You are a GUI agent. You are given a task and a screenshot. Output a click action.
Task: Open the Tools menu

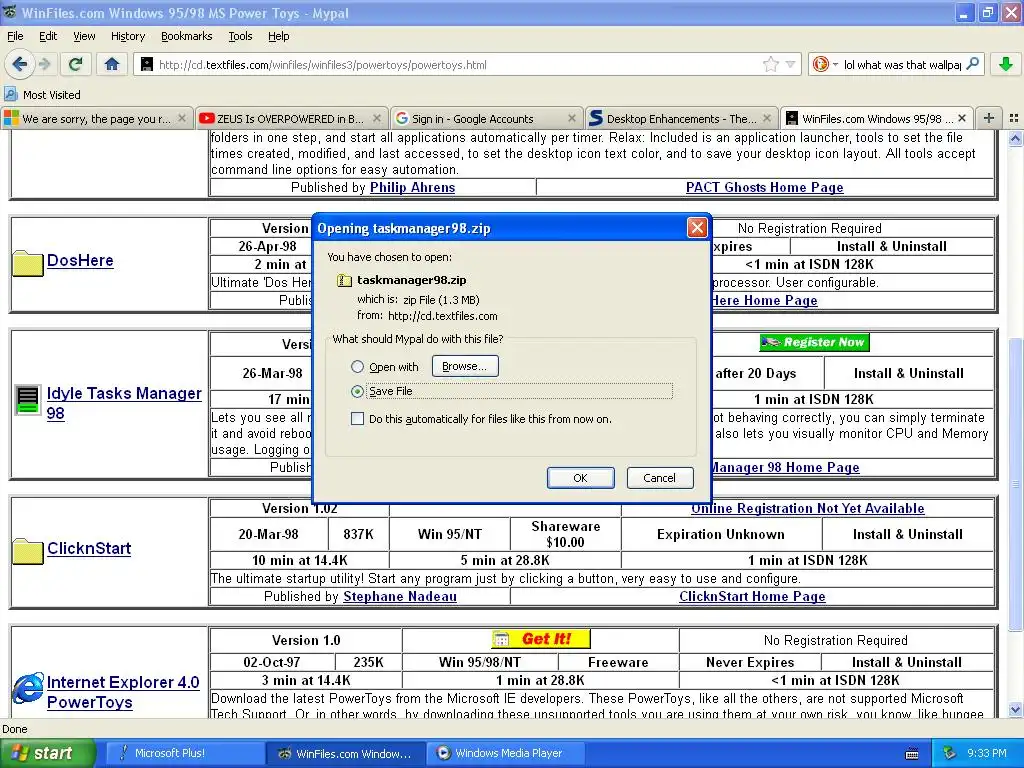[x=240, y=36]
